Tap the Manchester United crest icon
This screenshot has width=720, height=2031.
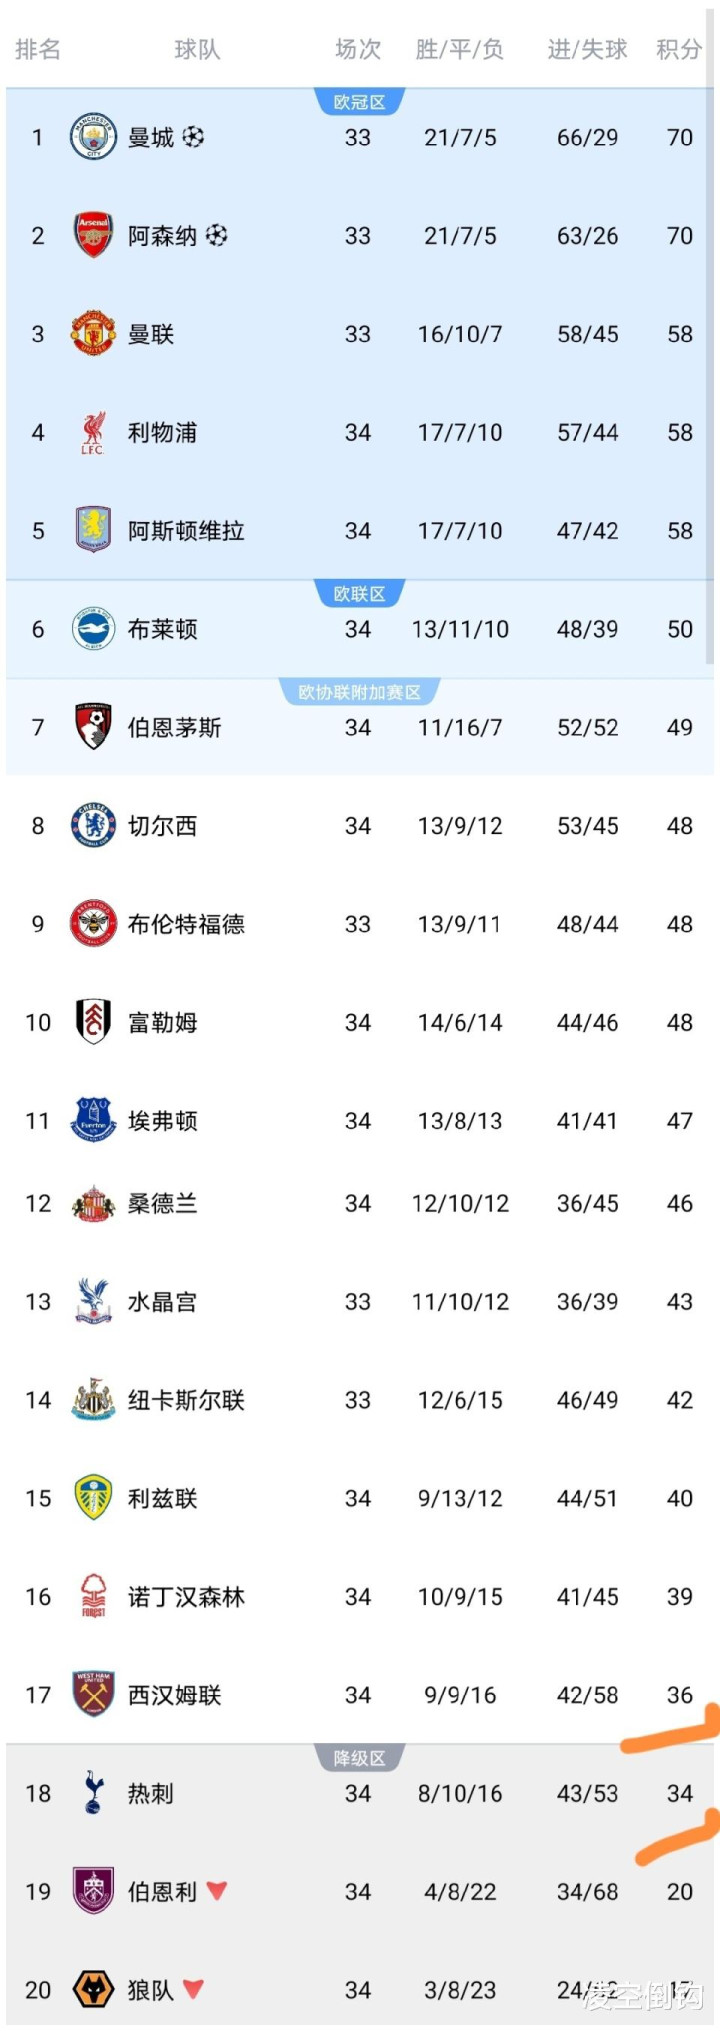[93, 333]
